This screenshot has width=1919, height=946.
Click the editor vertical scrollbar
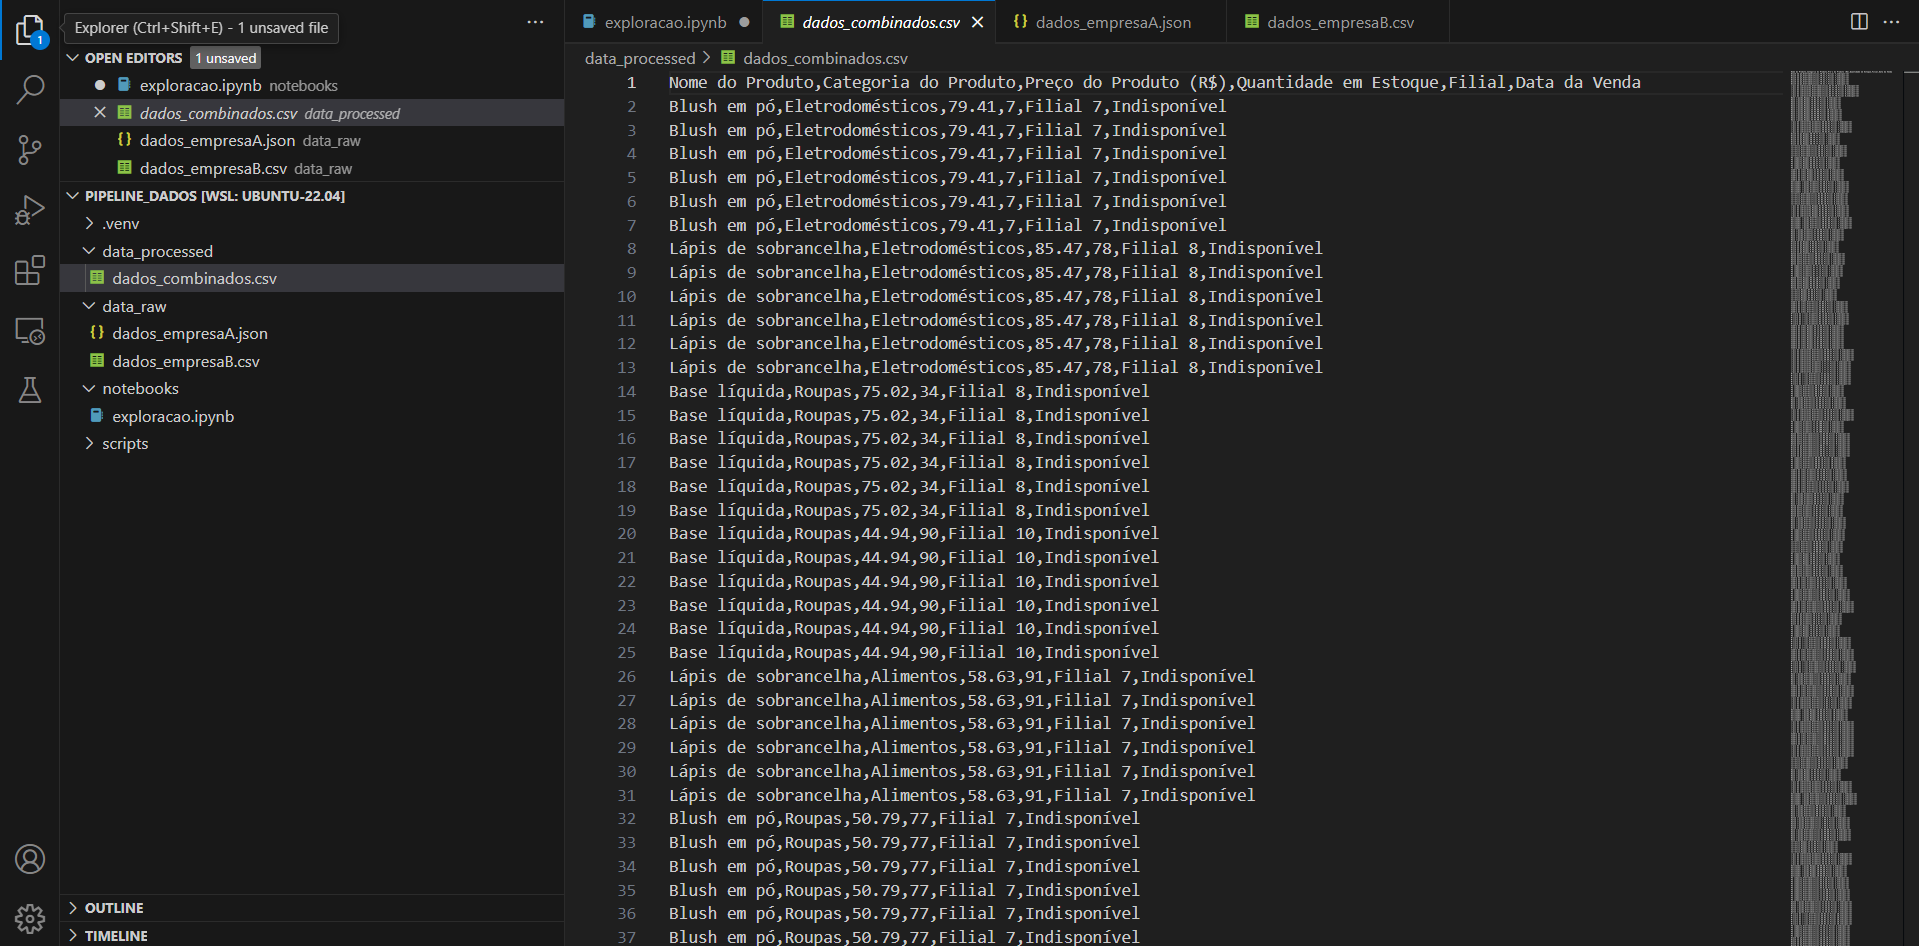(1911, 507)
